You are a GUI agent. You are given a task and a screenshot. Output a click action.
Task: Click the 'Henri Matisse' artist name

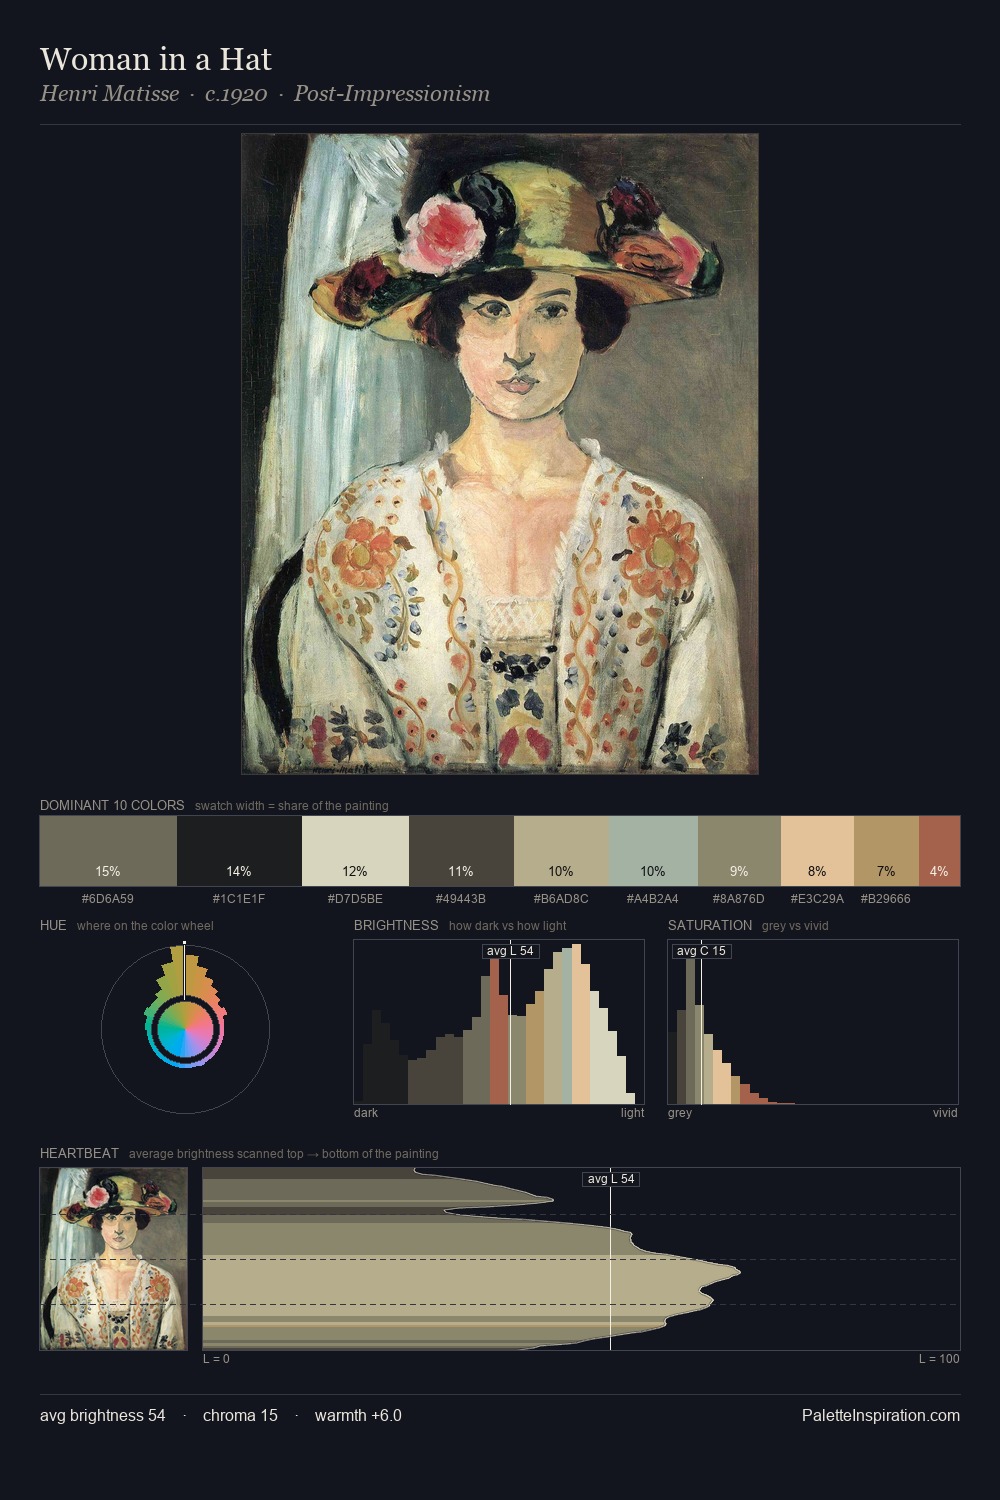pos(109,94)
